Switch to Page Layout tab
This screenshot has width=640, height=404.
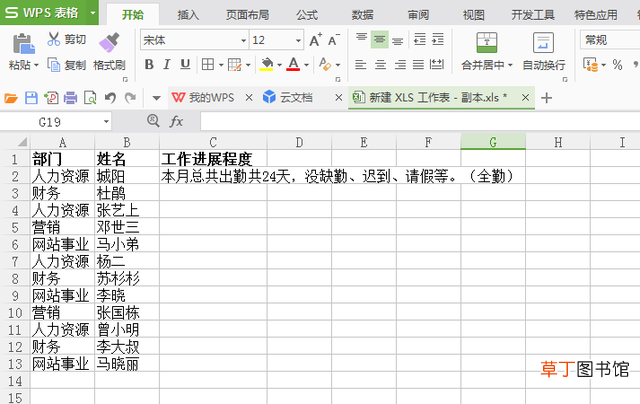tap(248, 16)
